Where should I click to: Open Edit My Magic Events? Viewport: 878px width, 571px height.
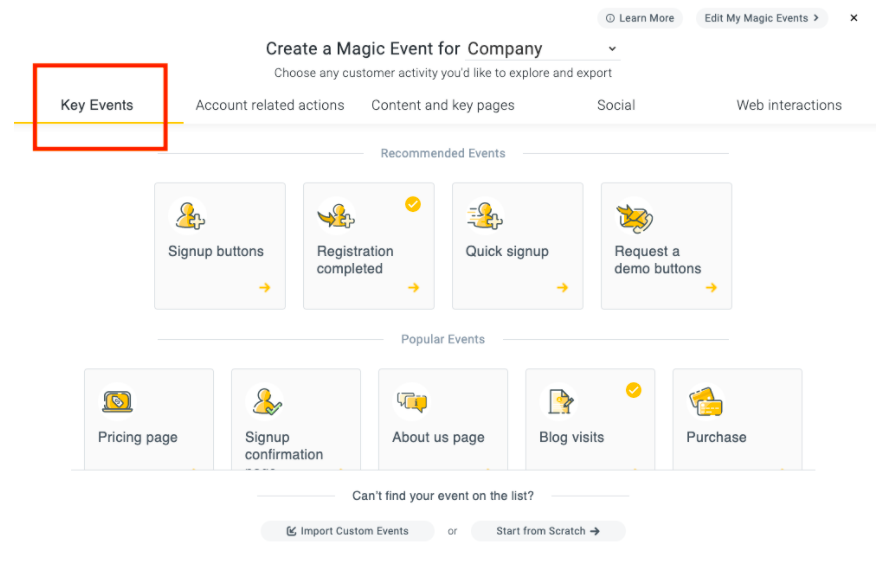pos(762,18)
